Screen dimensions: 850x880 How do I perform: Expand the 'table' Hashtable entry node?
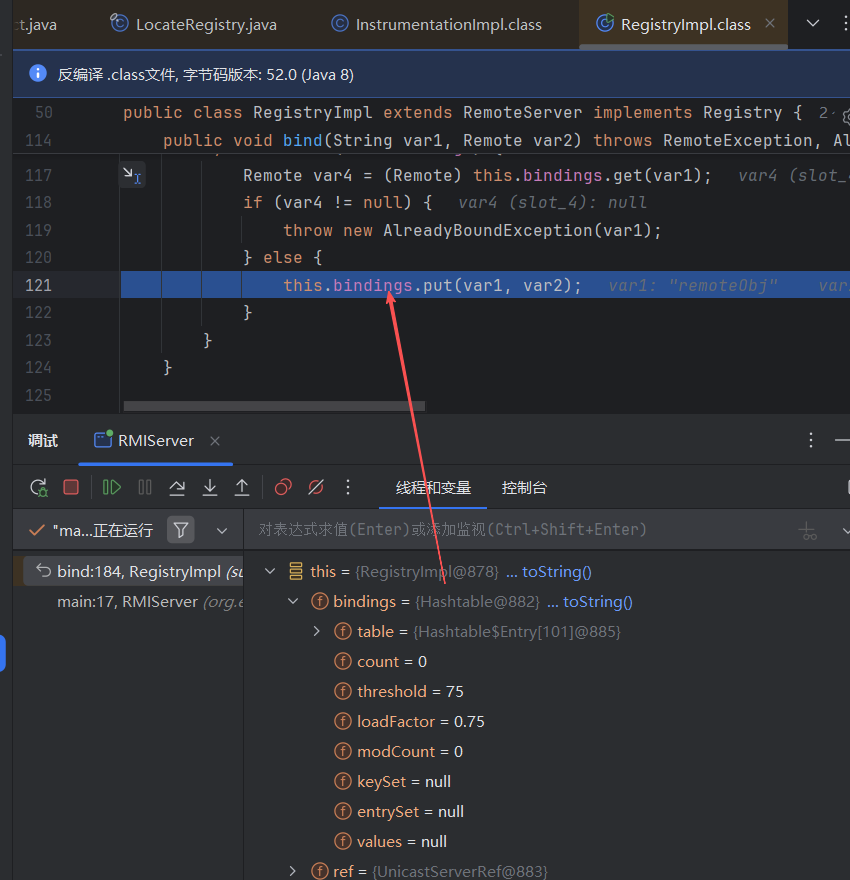(x=317, y=632)
